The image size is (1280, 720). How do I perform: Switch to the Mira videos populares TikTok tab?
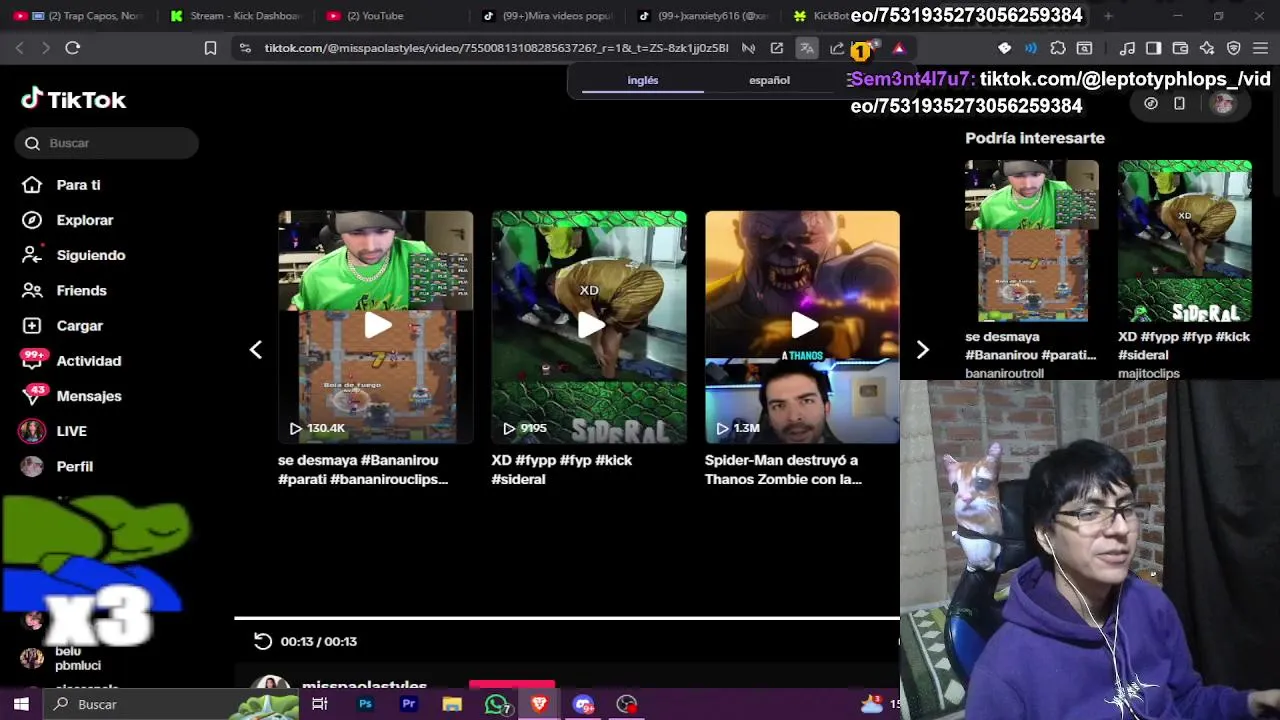coord(548,16)
